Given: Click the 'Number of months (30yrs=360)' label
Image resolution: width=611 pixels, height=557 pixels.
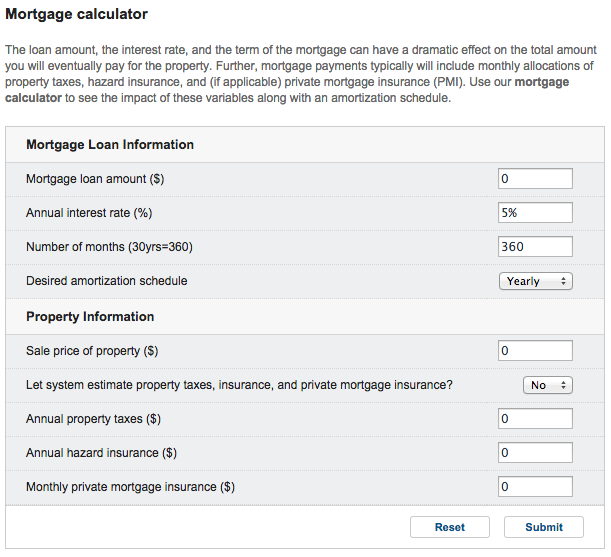Looking at the screenshot, I should coord(109,247).
